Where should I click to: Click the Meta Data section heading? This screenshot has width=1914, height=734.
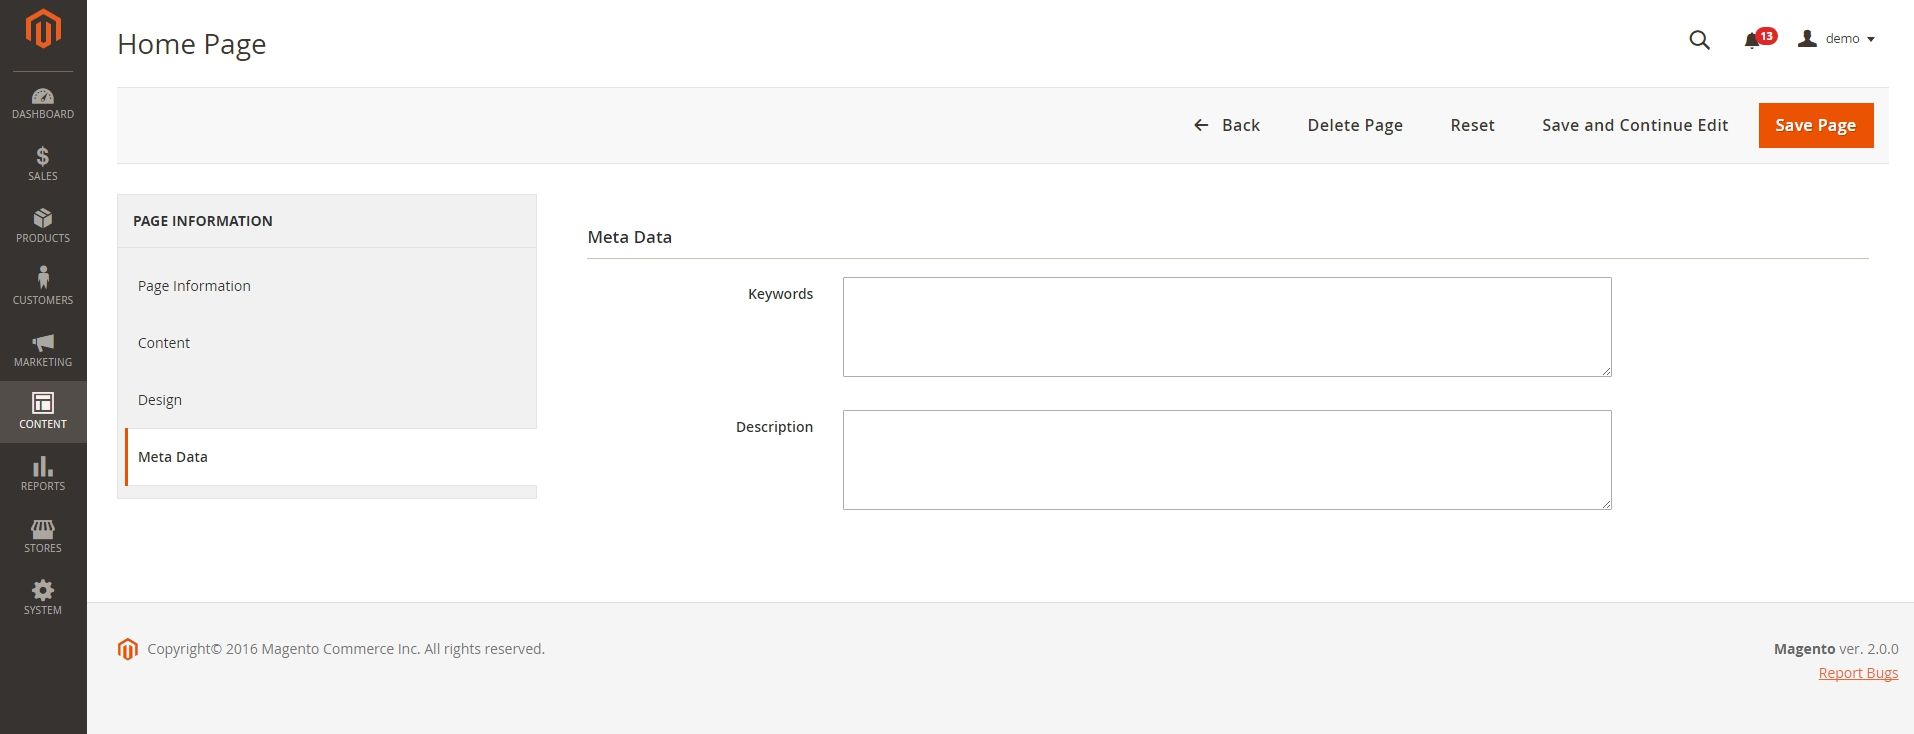point(630,237)
